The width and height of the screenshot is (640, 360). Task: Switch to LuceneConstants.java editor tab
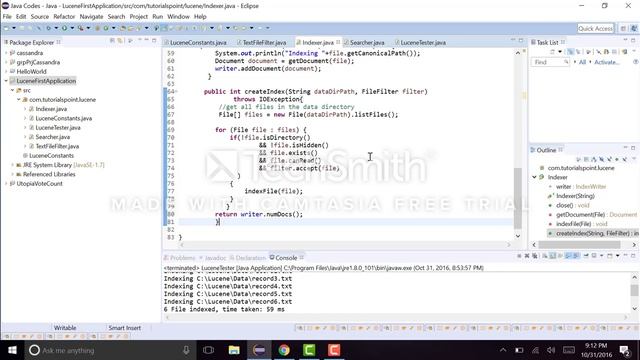[x=198, y=42]
